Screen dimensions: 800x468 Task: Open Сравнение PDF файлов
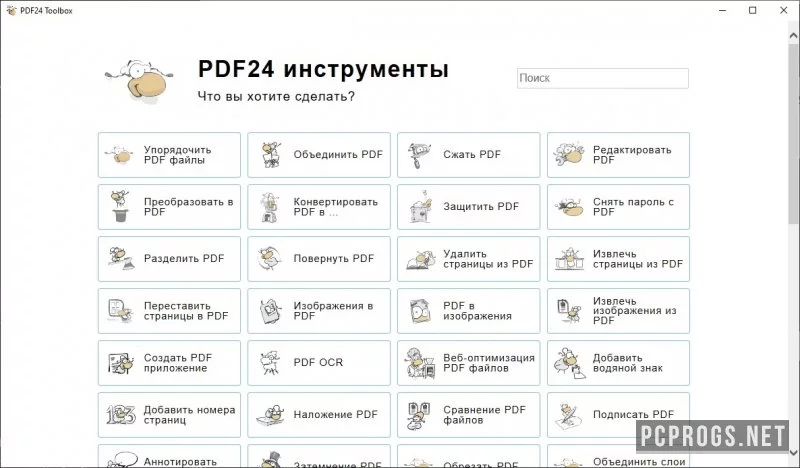[468, 415]
